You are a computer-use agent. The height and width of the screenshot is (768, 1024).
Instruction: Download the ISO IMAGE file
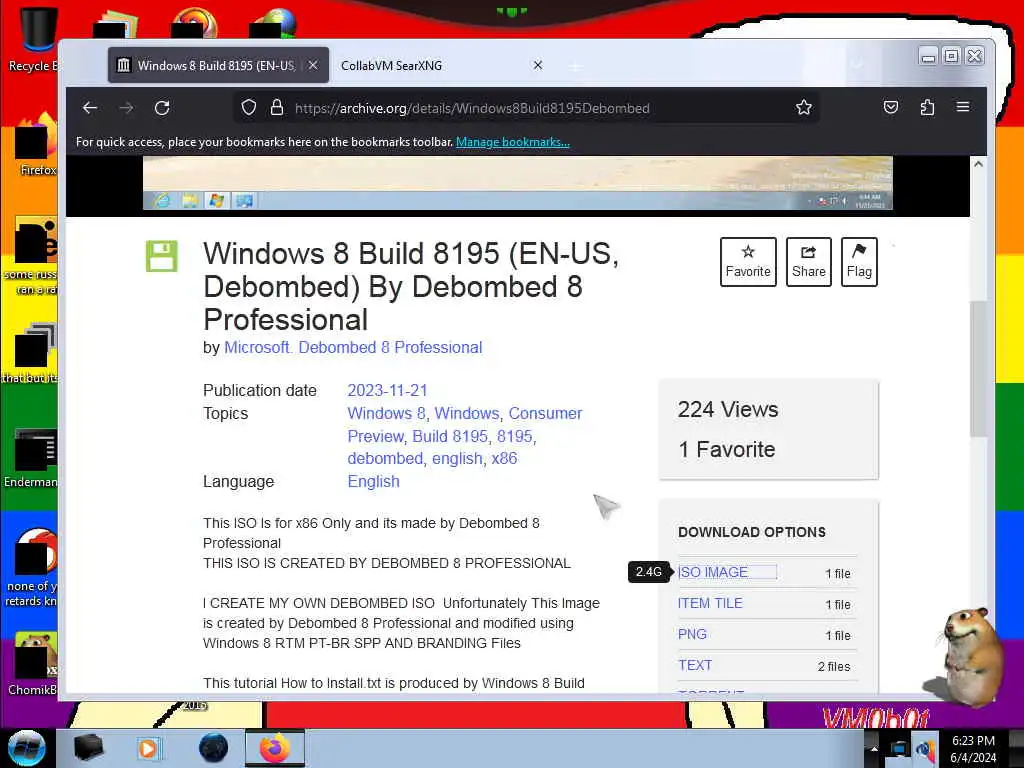tap(713, 572)
